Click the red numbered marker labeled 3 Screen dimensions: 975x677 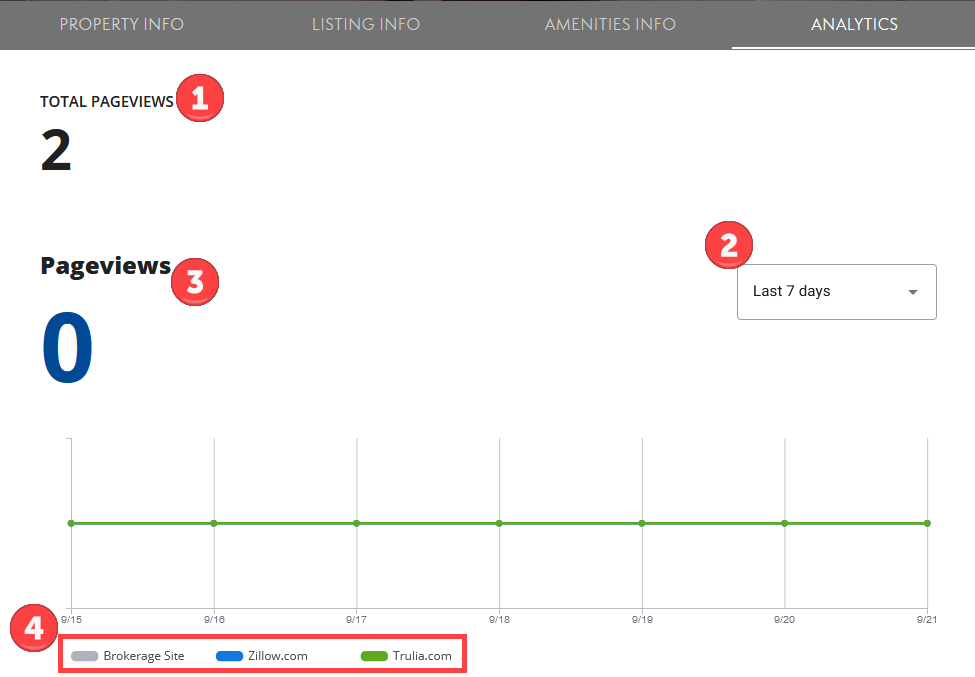(194, 282)
